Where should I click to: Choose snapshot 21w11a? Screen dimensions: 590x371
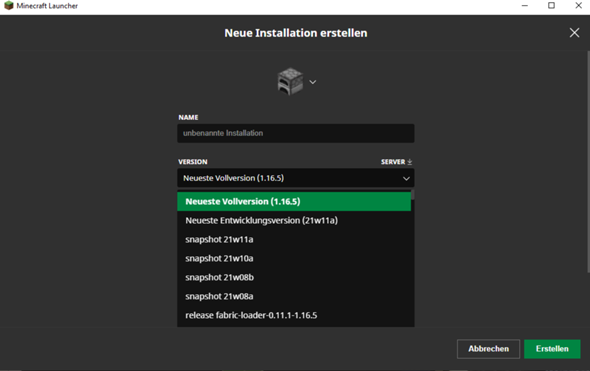[294, 239]
